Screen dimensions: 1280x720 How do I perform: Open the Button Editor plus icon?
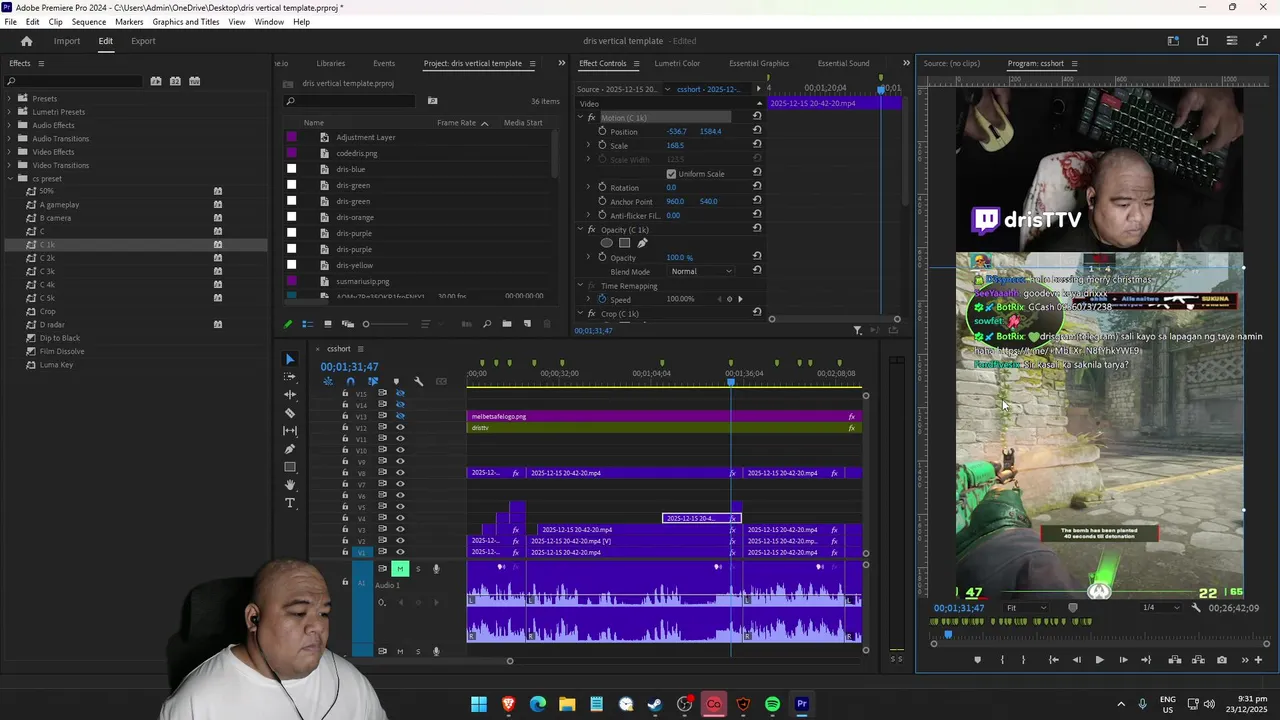tap(1259, 660)
